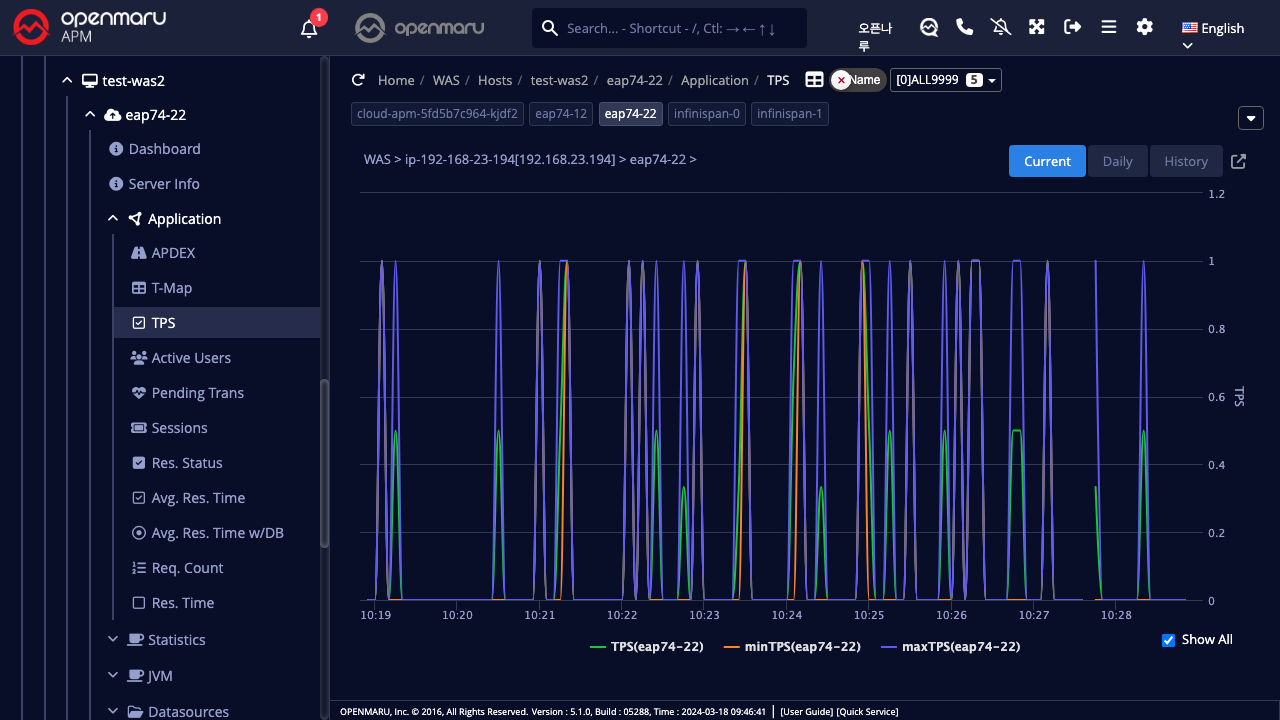
Task: Click the logout icon in header
Action: [1073, 27]
